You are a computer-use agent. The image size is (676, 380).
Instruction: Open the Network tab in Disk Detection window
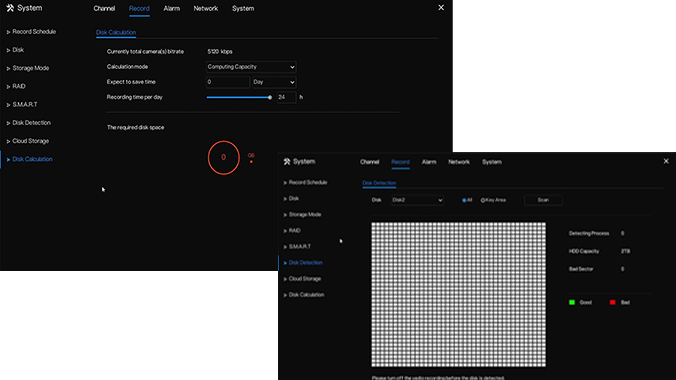pos(459,162)
